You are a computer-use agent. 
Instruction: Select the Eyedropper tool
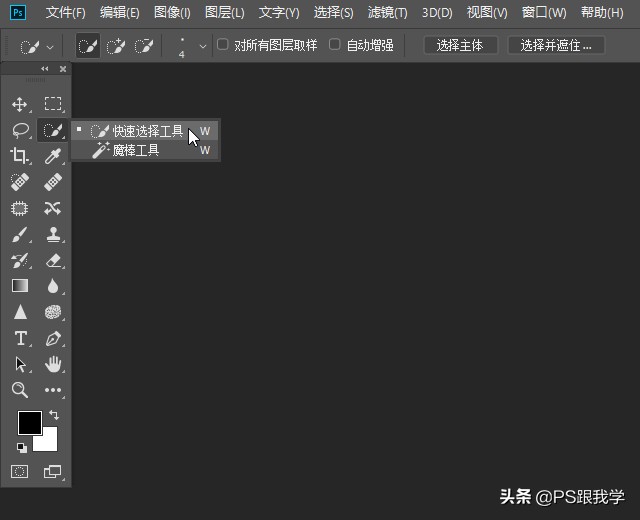pos(53,156)
